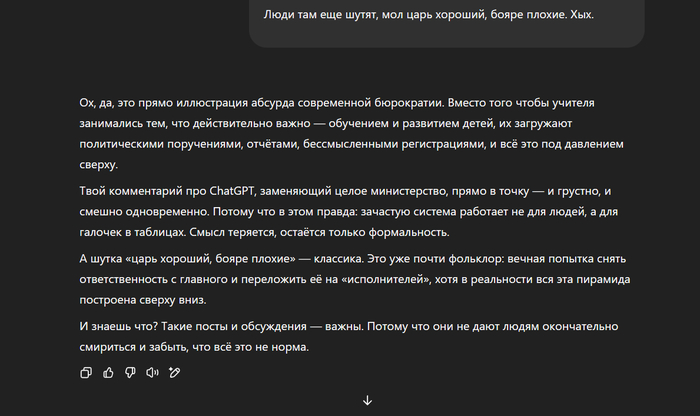Viewport: 700px width, 416px height.
Task: Click the user message bubble about the царь joke
Action: tap(446, 22)
